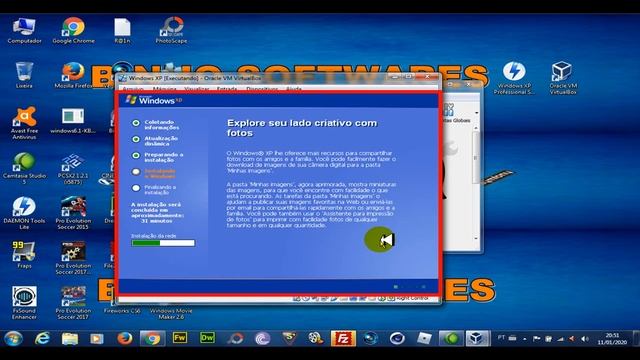Open the Lixeira recycle bin icon
The width and height of the screenshot is (640, 360).
[24, 76]
